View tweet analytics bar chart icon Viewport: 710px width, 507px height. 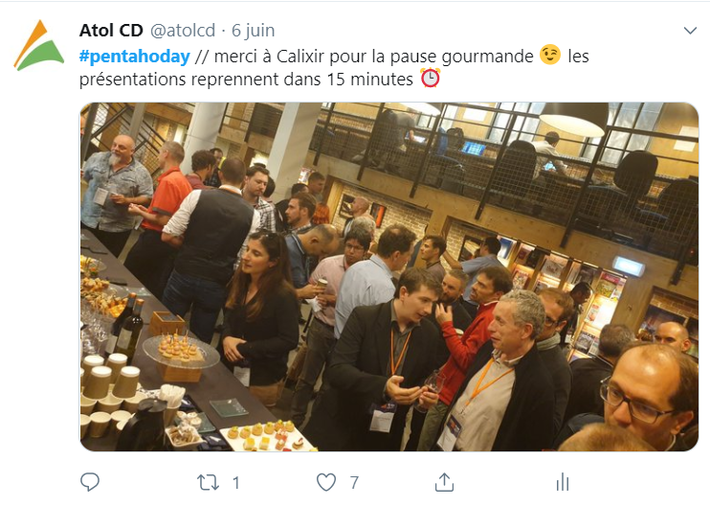pos(562,482)
